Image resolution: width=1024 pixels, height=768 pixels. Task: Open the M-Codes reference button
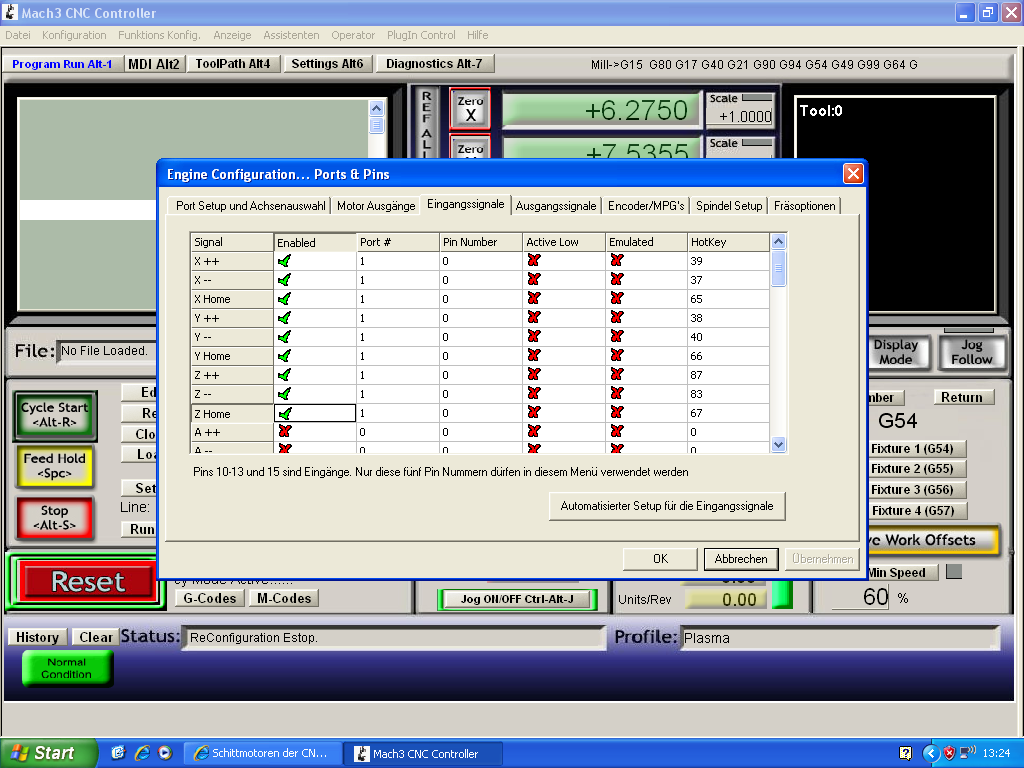tap(284, 598)
